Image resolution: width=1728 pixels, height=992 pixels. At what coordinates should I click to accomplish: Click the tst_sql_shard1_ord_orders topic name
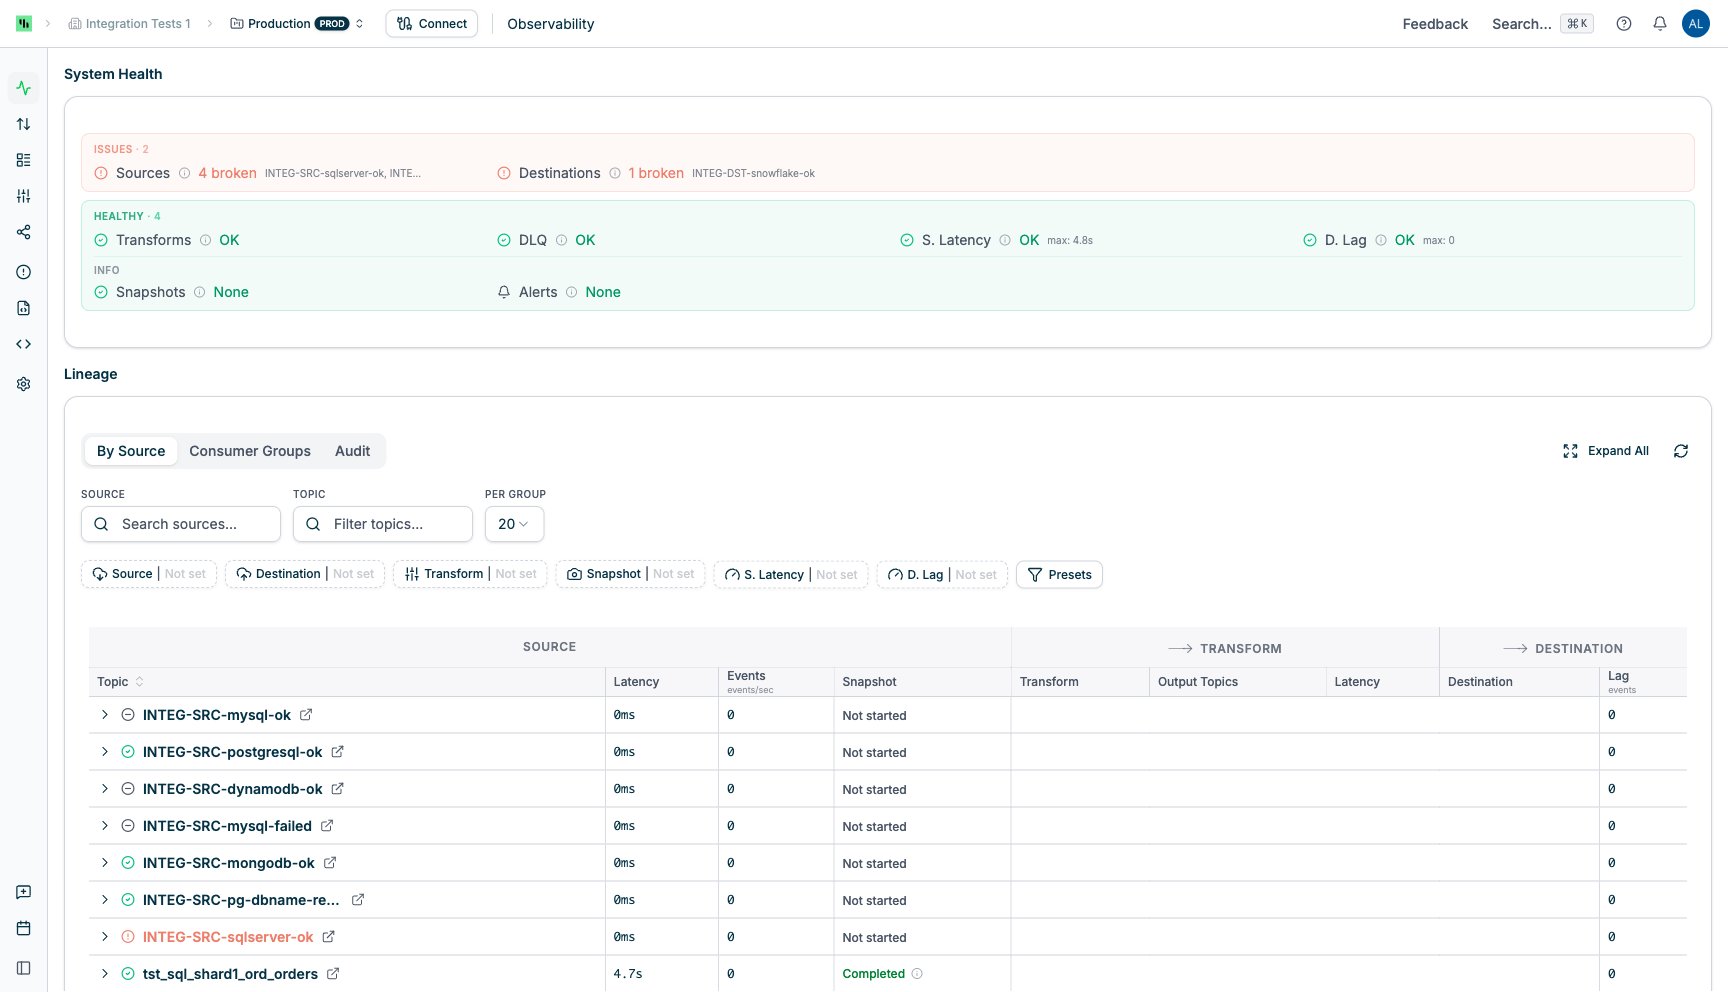pyautogui.click(x=230, y=974)
